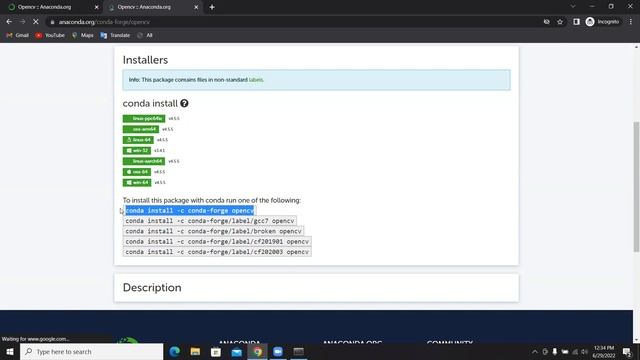Open Microsoft Edge from the taskbar
Screen dimensions: 640x360
pyautogui.click(x=175, y=351)
